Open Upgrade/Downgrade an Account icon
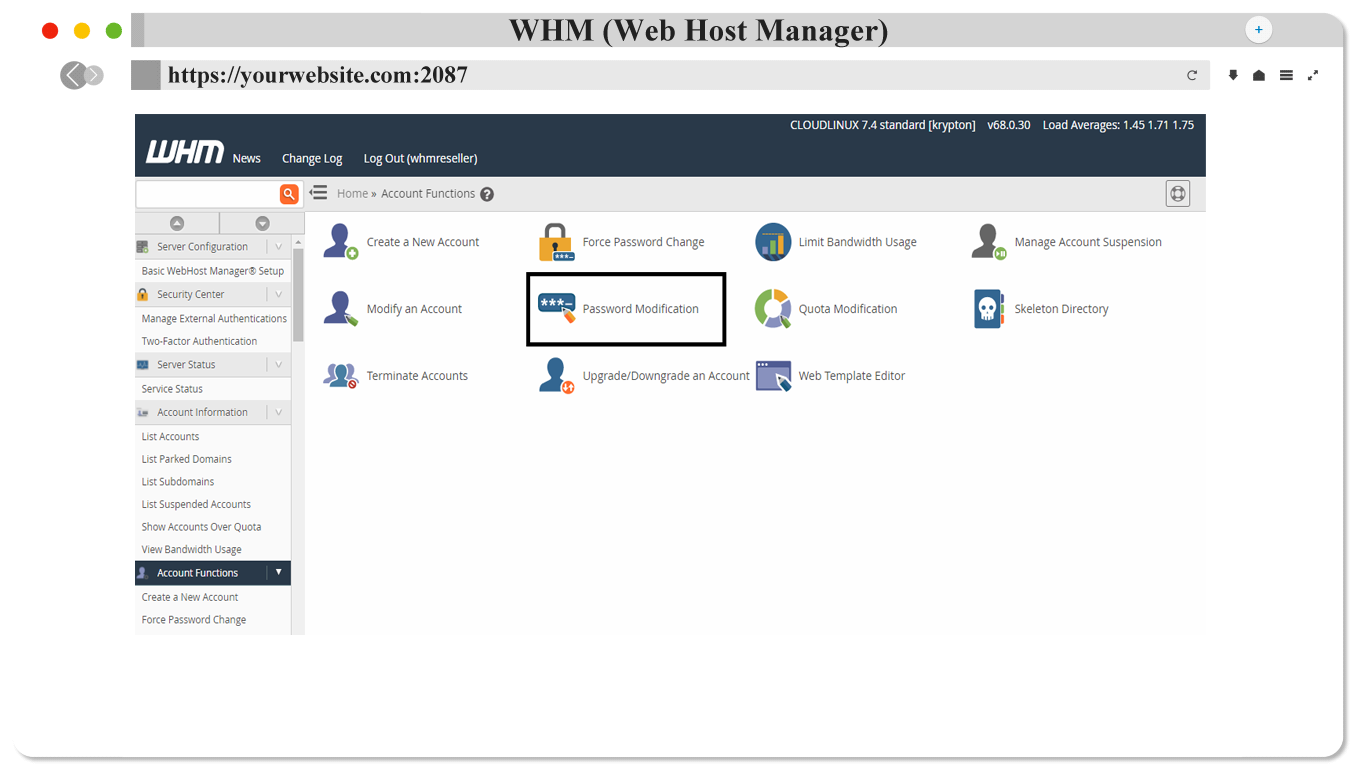The height and width of the screenshot is (769, 1362). (557, 376)
